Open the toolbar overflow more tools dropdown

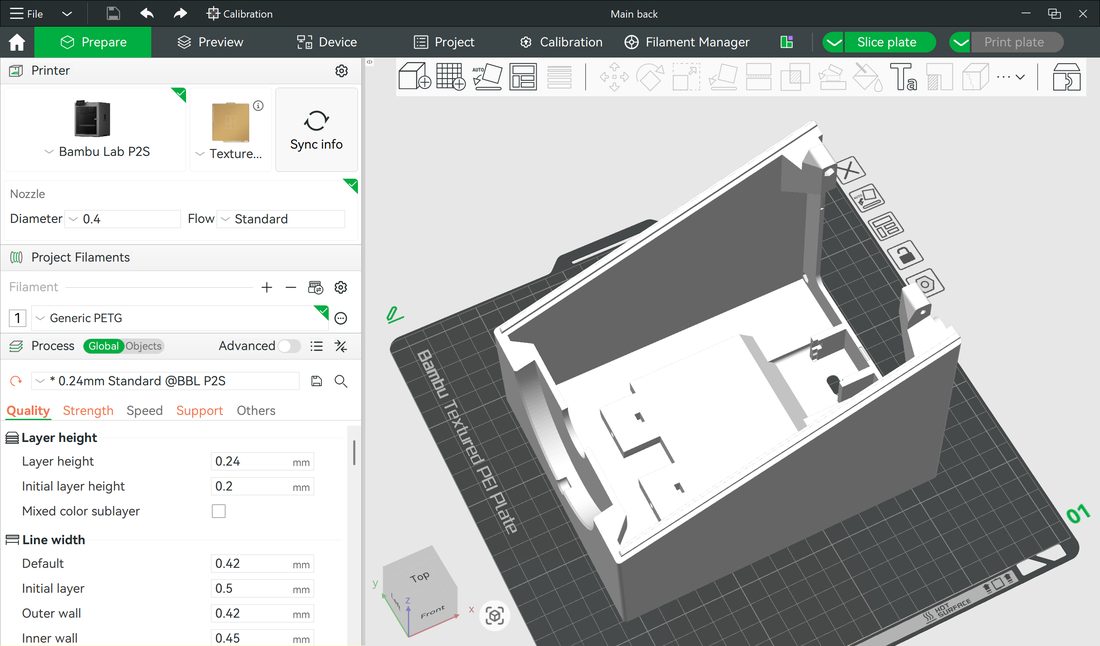tap(1011, 76)
